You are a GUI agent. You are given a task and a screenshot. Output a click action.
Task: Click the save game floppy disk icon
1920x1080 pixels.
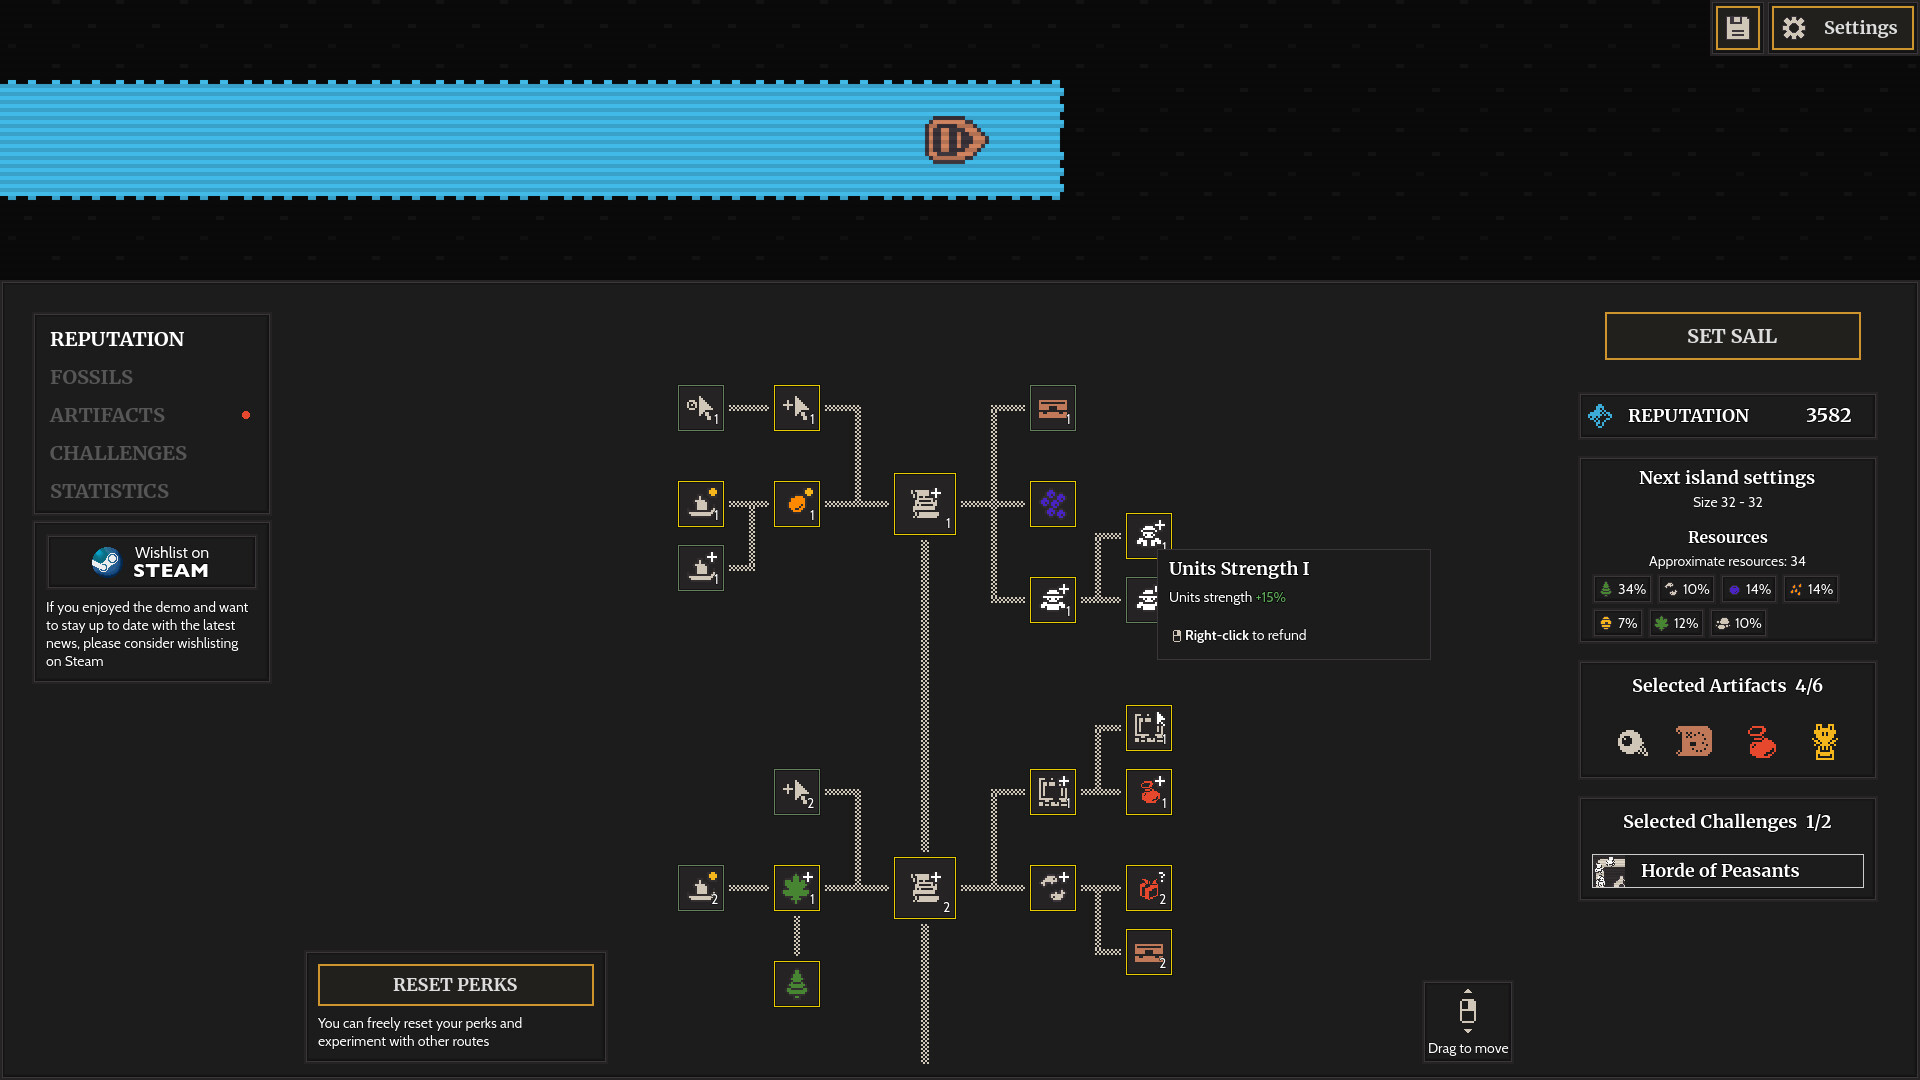[x=1737, y=27]
